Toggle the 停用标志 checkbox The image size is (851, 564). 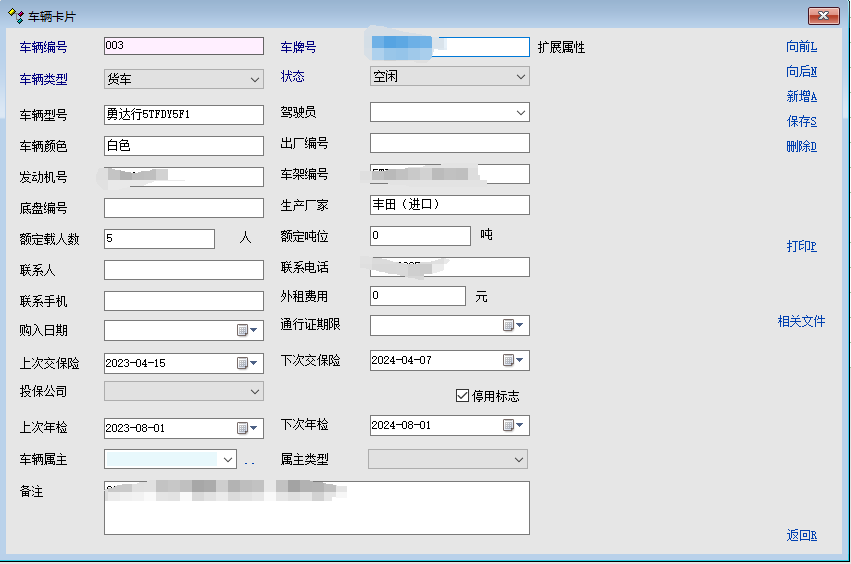(462, 396)
